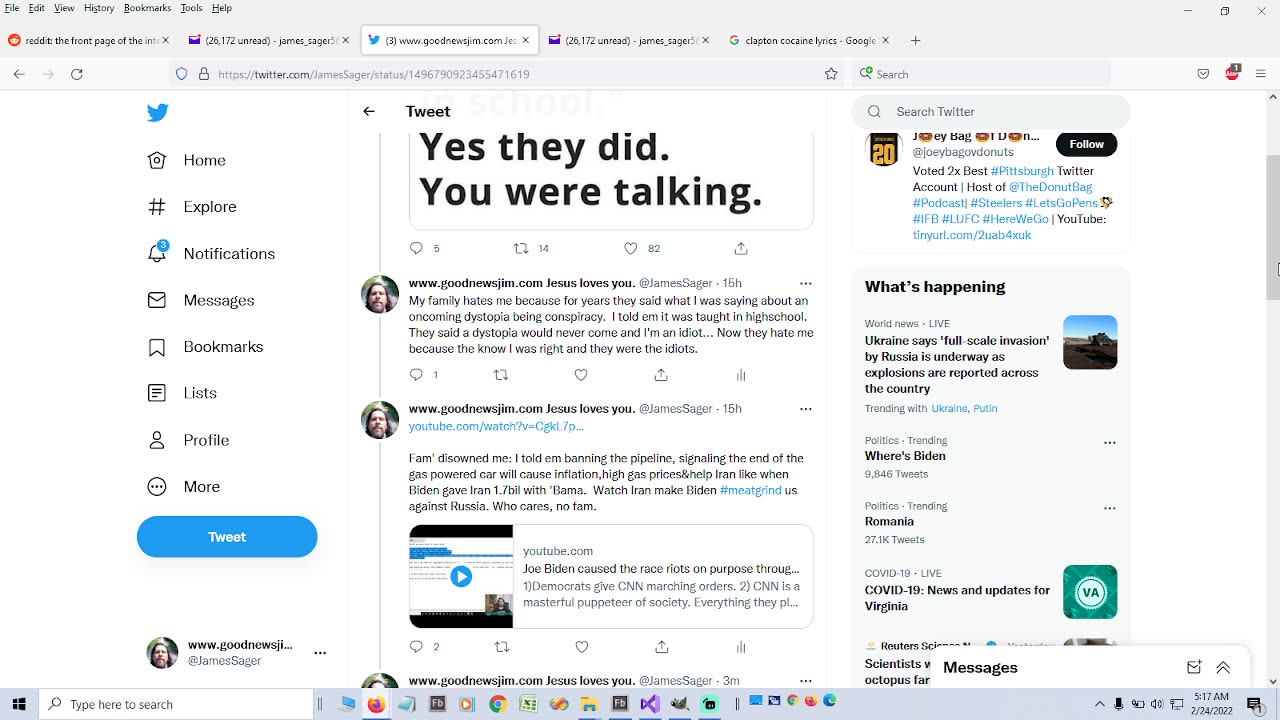The image size is (1280, 720).
Task: Open the youtube.com/watch?v=CgkI.7p link
Action: tap(496, 426)
